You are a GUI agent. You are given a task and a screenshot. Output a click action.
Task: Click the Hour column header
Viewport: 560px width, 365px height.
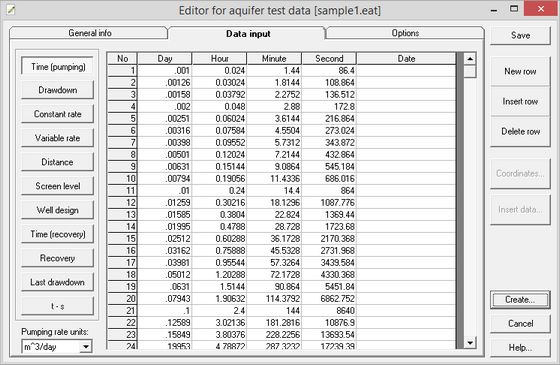coord(219,59)
